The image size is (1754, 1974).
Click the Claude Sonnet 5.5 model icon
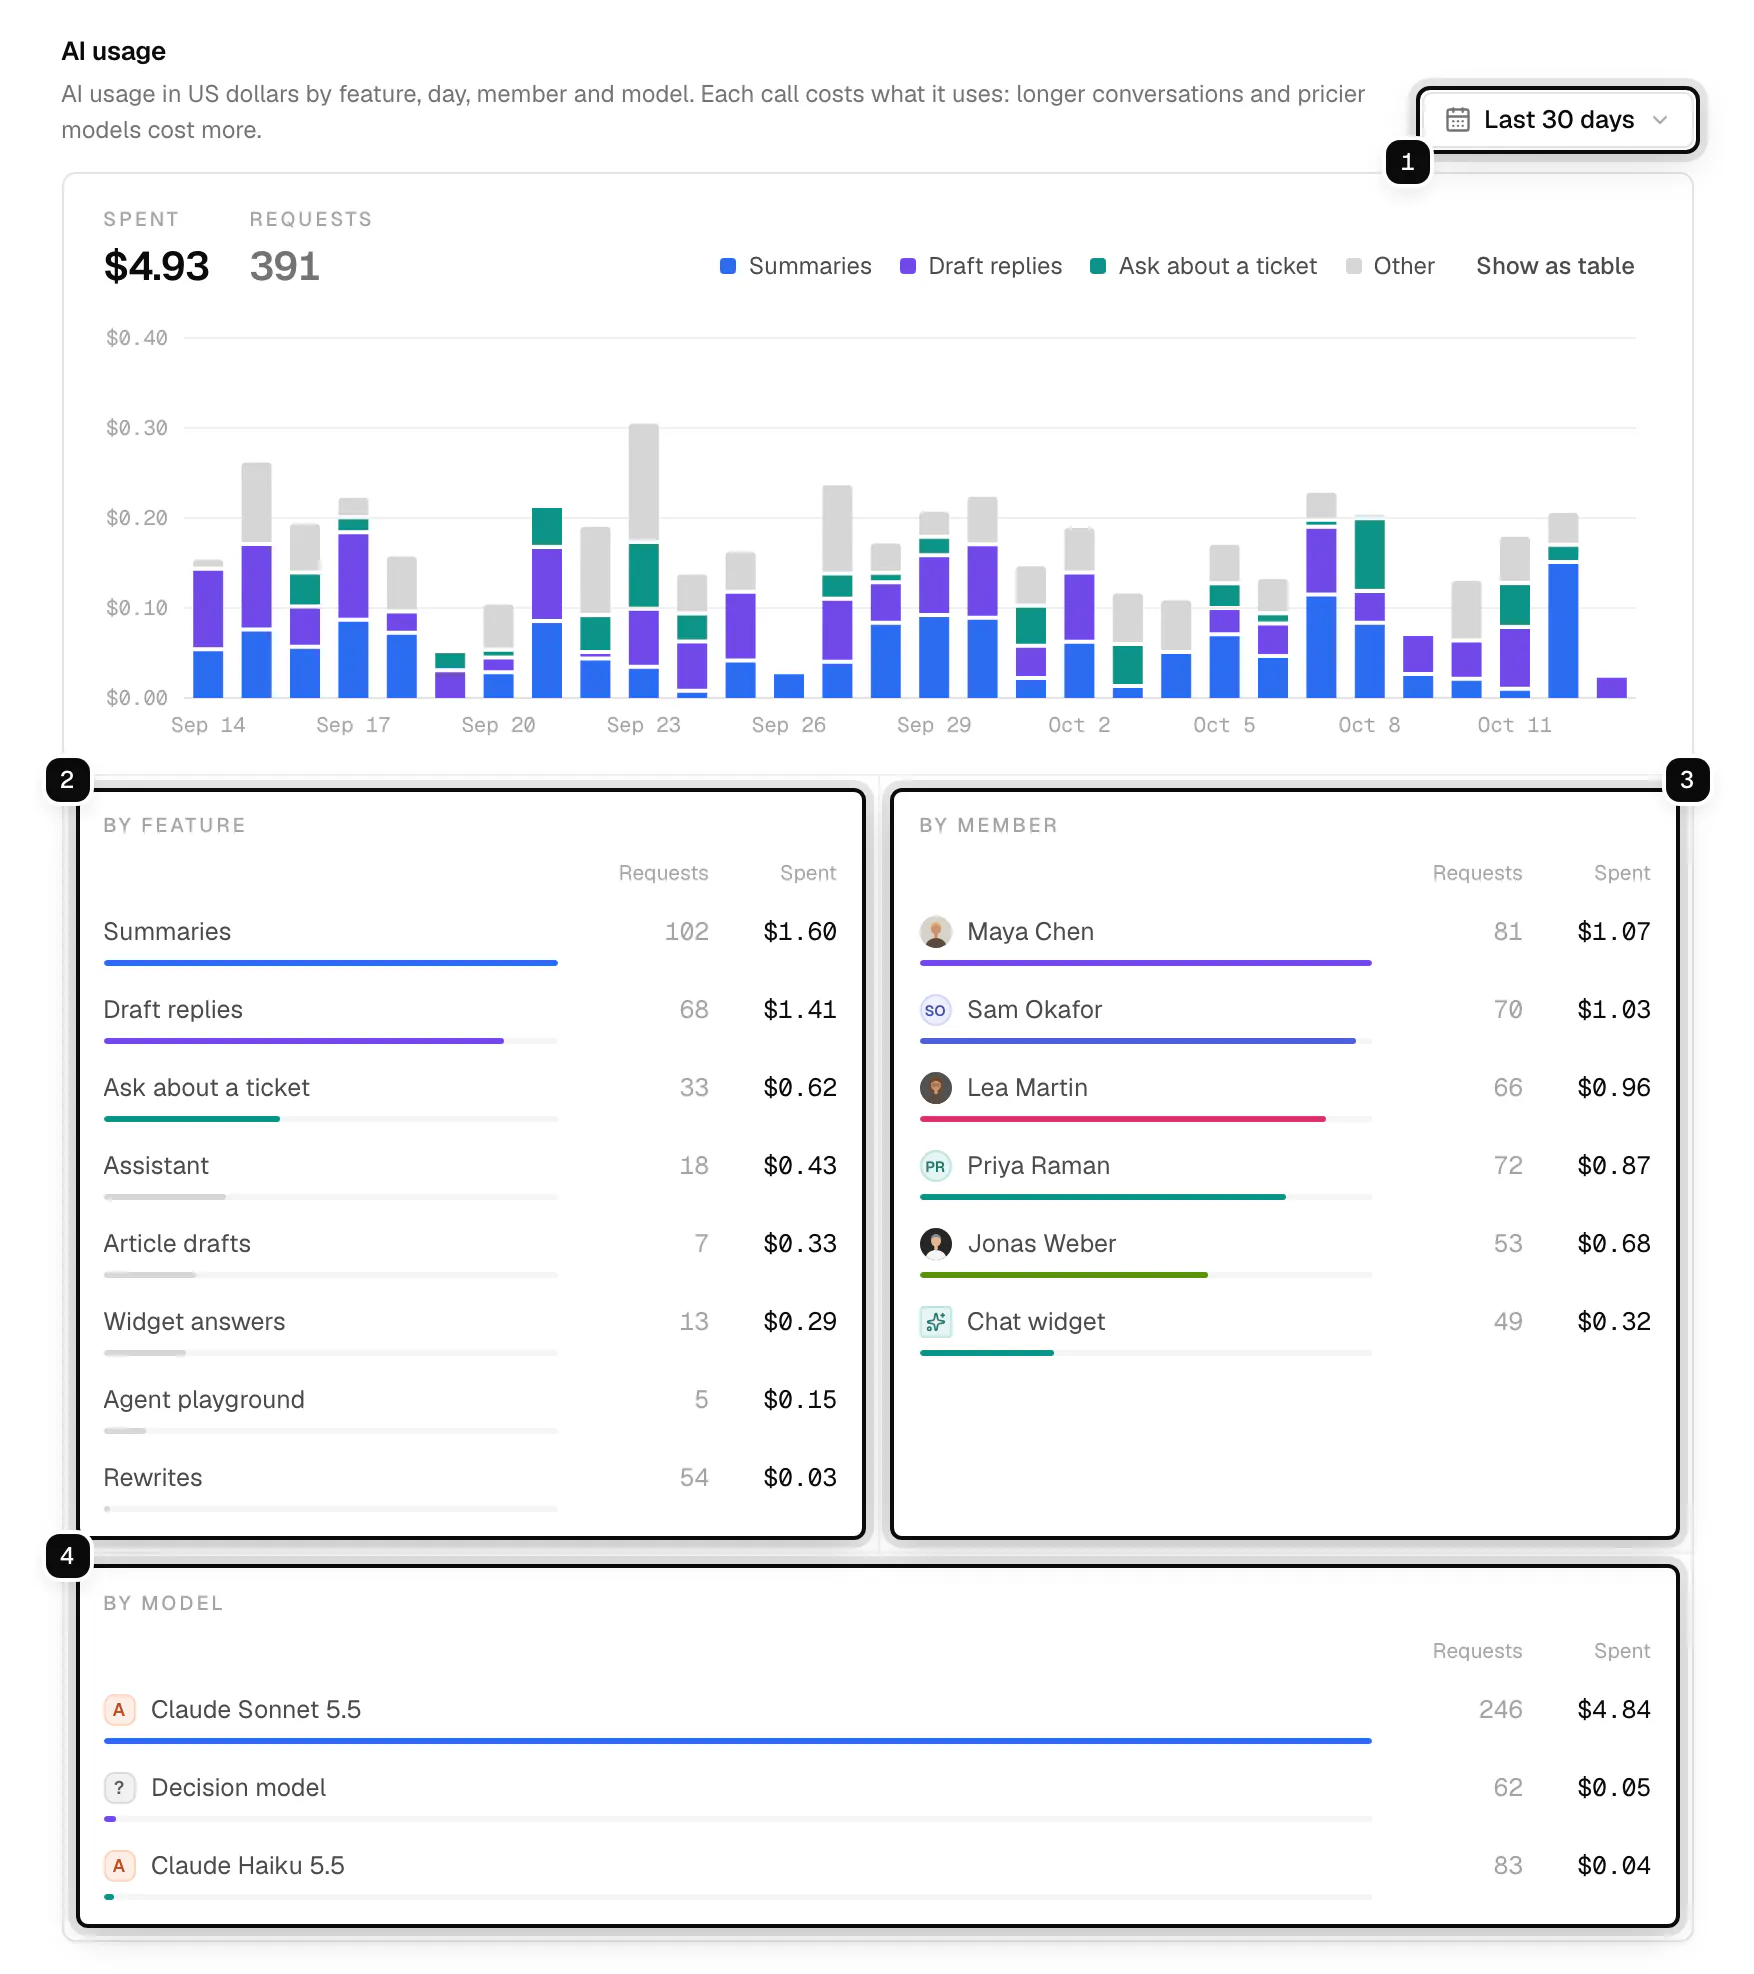pyautogui.click(x=119, y=1710)
